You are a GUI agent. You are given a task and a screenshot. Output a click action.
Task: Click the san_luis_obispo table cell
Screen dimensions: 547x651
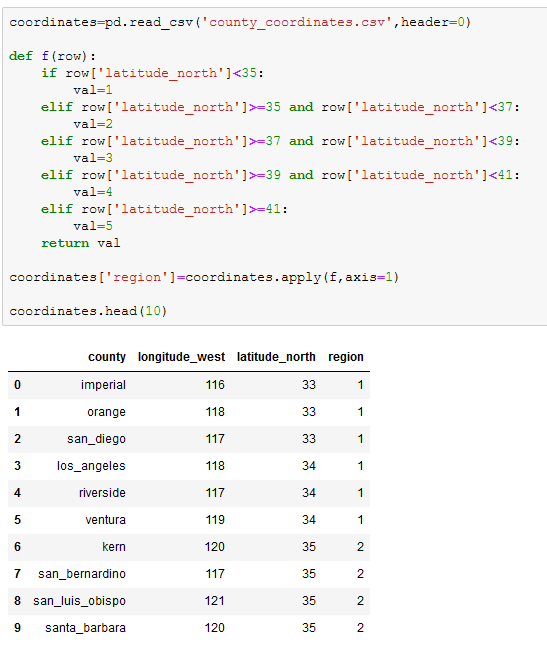click(x=79, y=601)
